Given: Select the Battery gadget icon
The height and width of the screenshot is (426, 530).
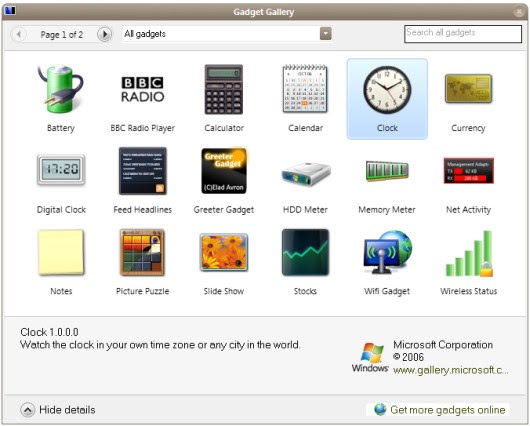Looking at the screenshot, I should click(x=61, y=89).
